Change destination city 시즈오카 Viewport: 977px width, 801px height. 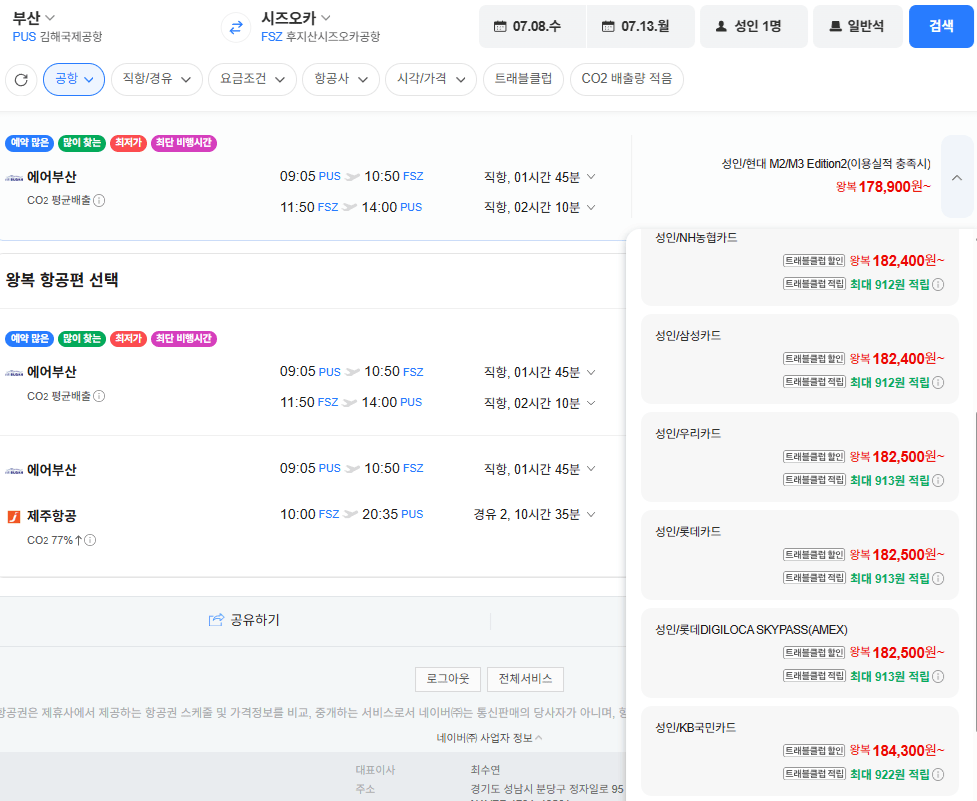[x=295, y=17]
